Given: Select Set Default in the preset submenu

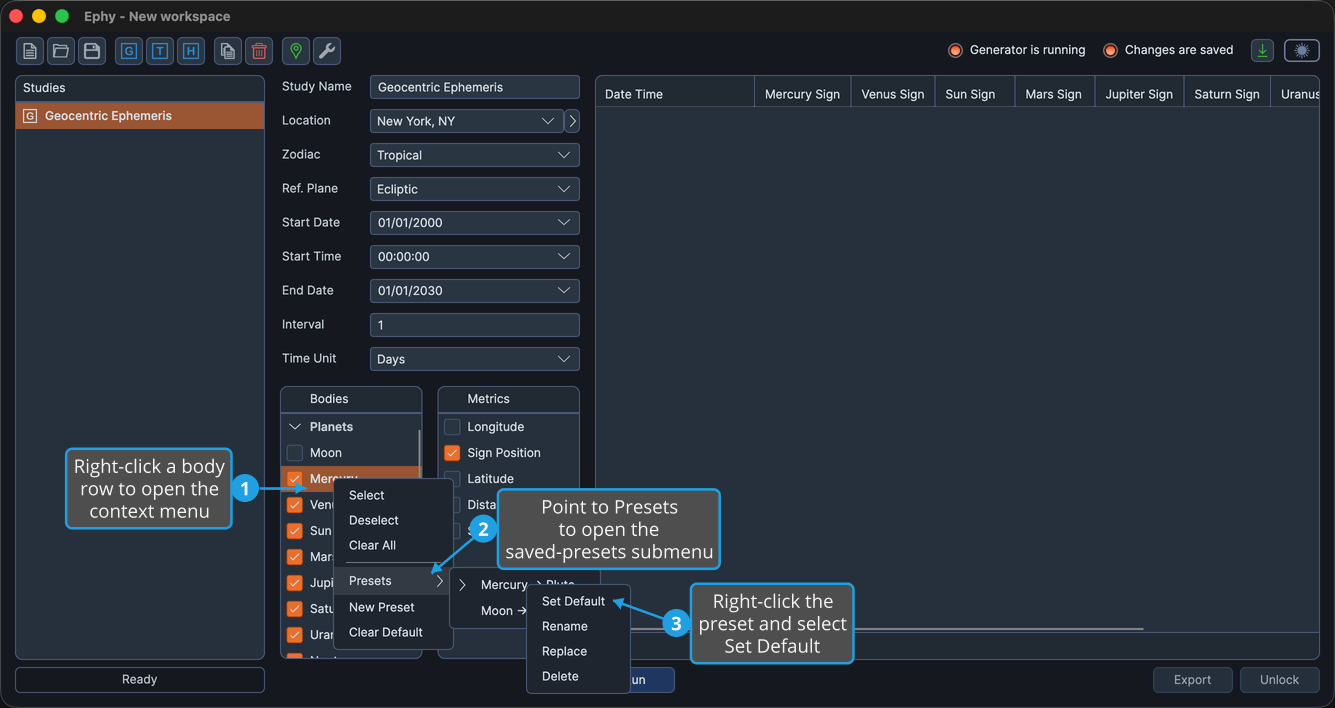Looking at the screenshot, I should [578, 601].
